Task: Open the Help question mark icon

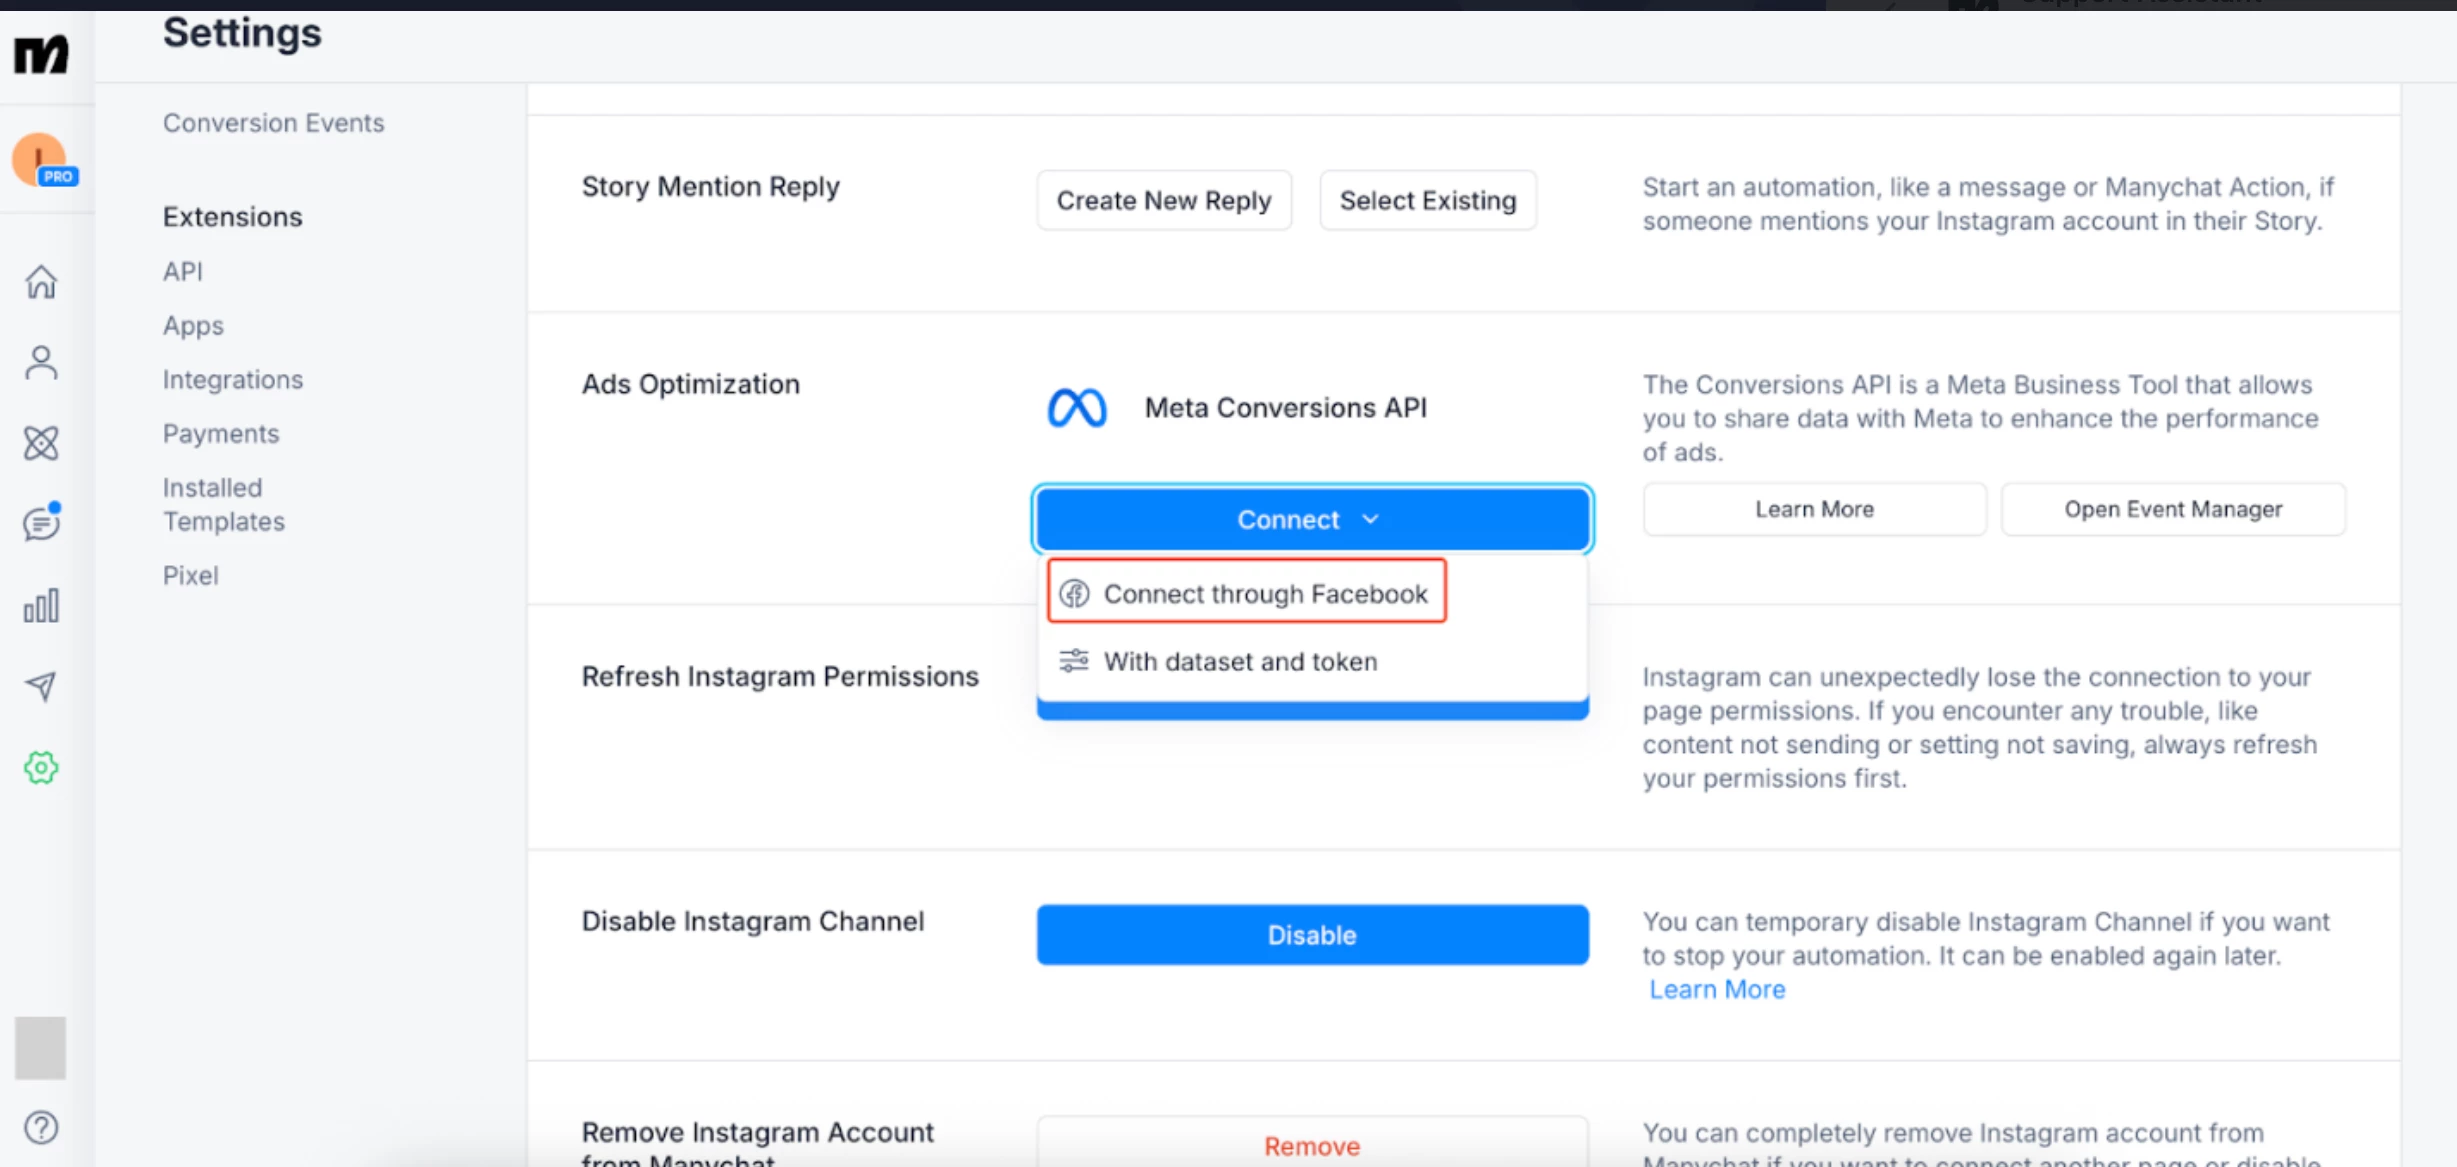Action: [41, 1127]
